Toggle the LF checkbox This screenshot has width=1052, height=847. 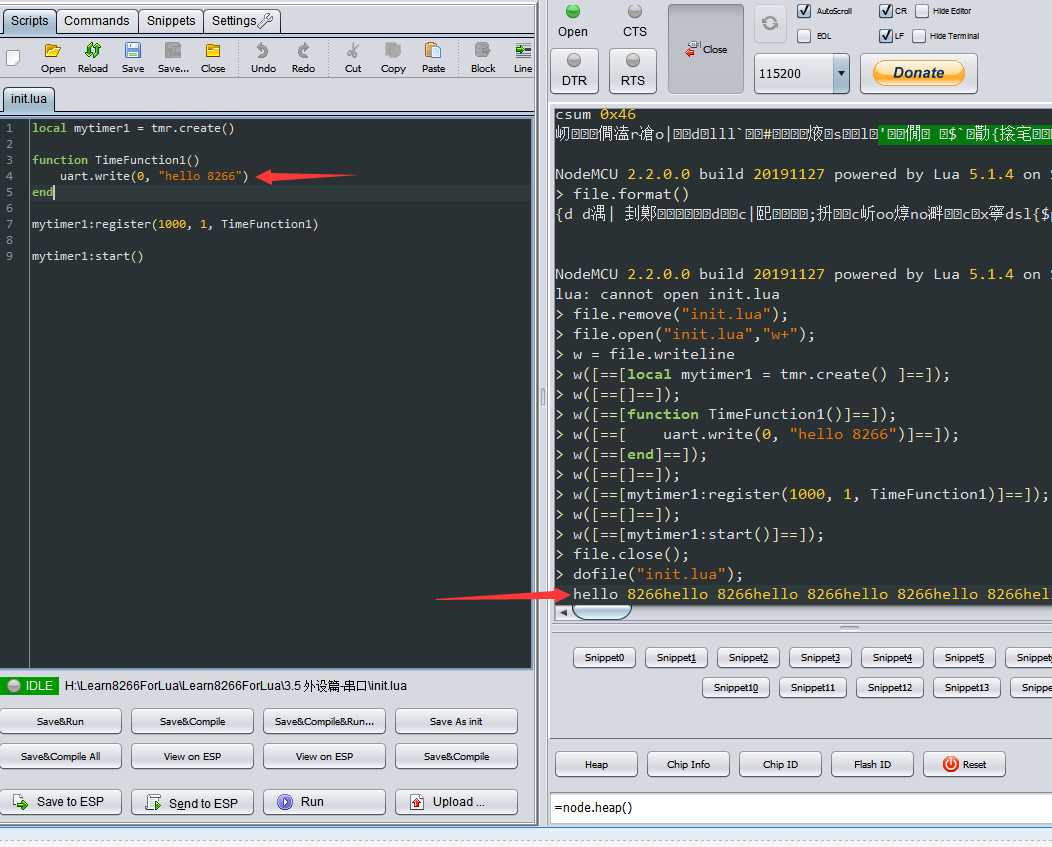[886, 36]
